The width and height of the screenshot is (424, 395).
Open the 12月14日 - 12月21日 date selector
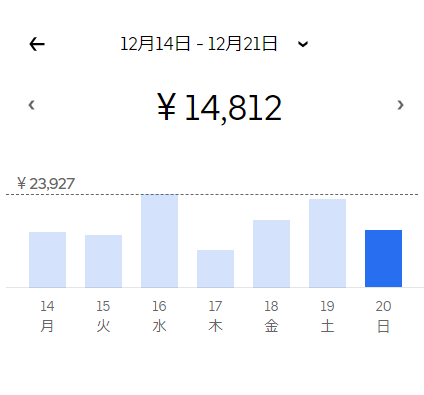(199, 44)
